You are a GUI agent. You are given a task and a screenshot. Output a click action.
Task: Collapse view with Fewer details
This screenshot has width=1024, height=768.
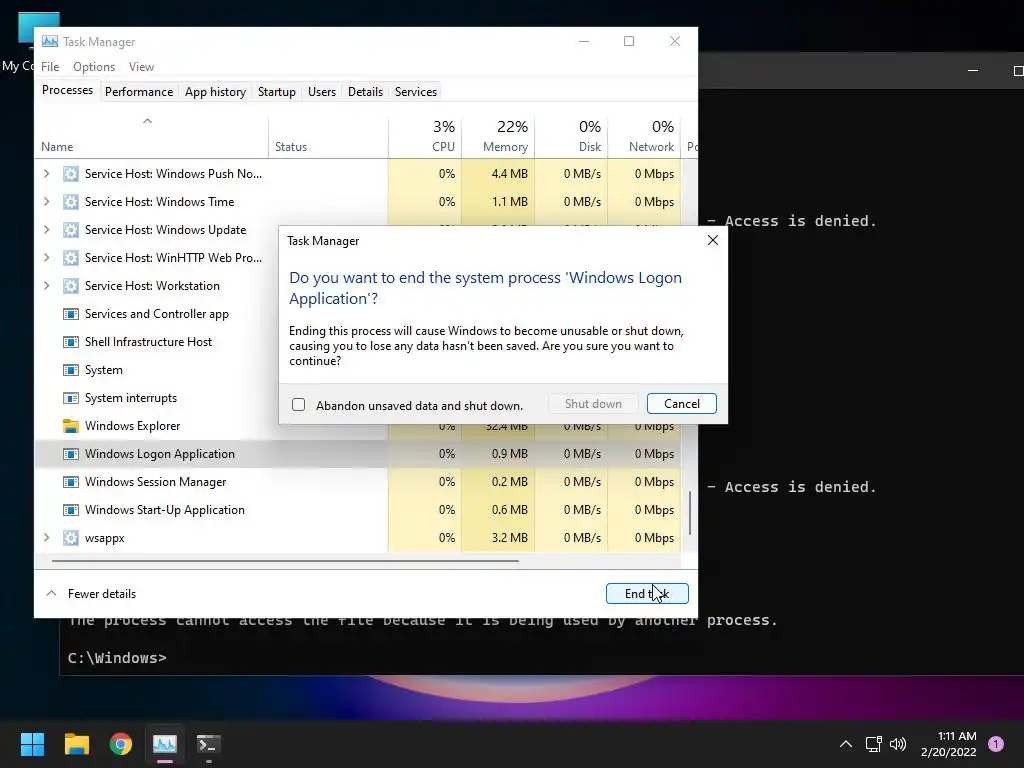point(91,594)
